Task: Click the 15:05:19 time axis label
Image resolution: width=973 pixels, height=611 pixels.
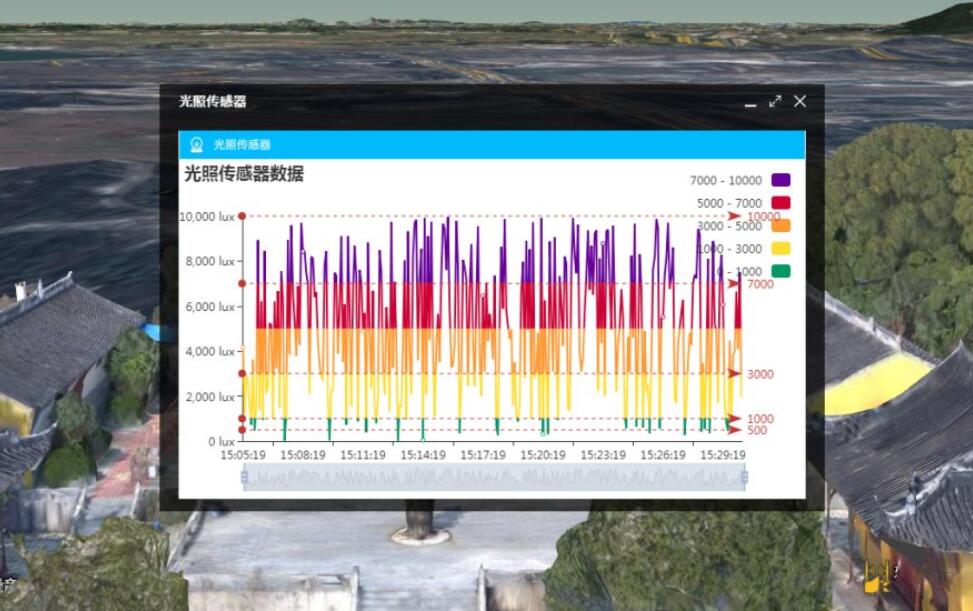Action: tap(243, 455)
